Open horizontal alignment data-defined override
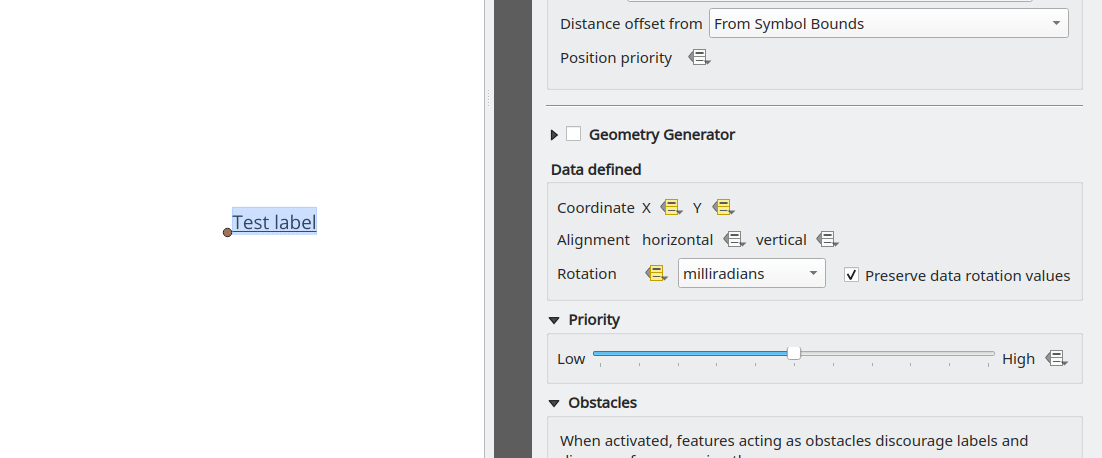The width and height of the screenshot is (1102, 458). pos(734,240)
